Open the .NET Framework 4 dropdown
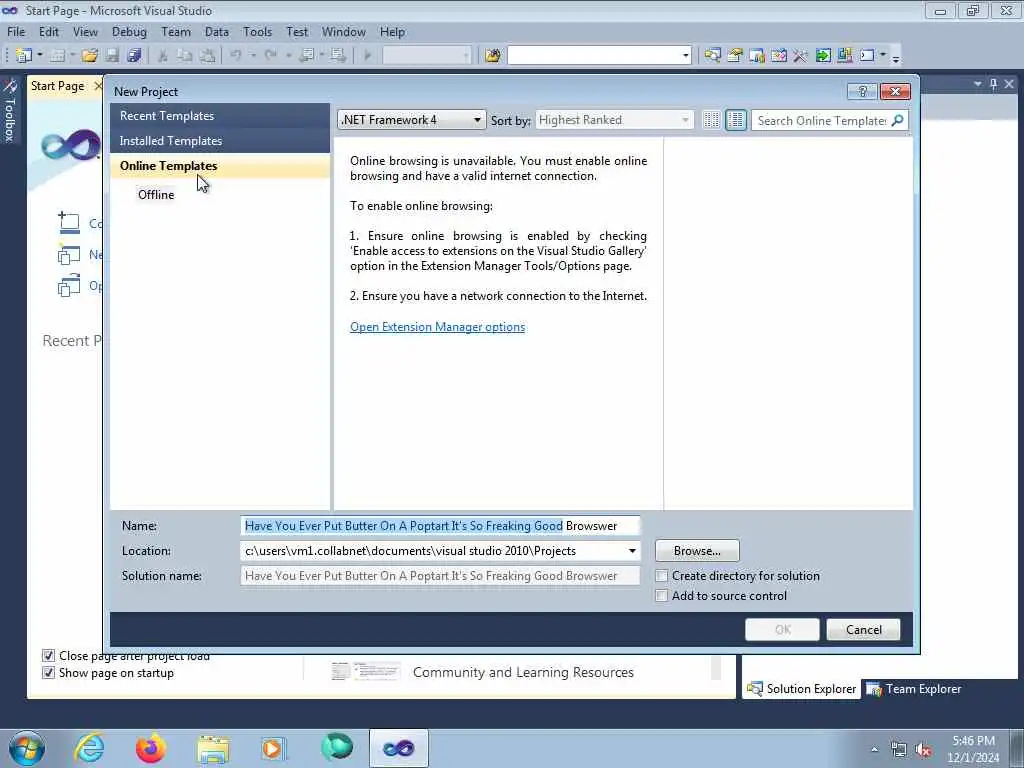Screen dimensions: 1024x768 click(x=411, y=120)
